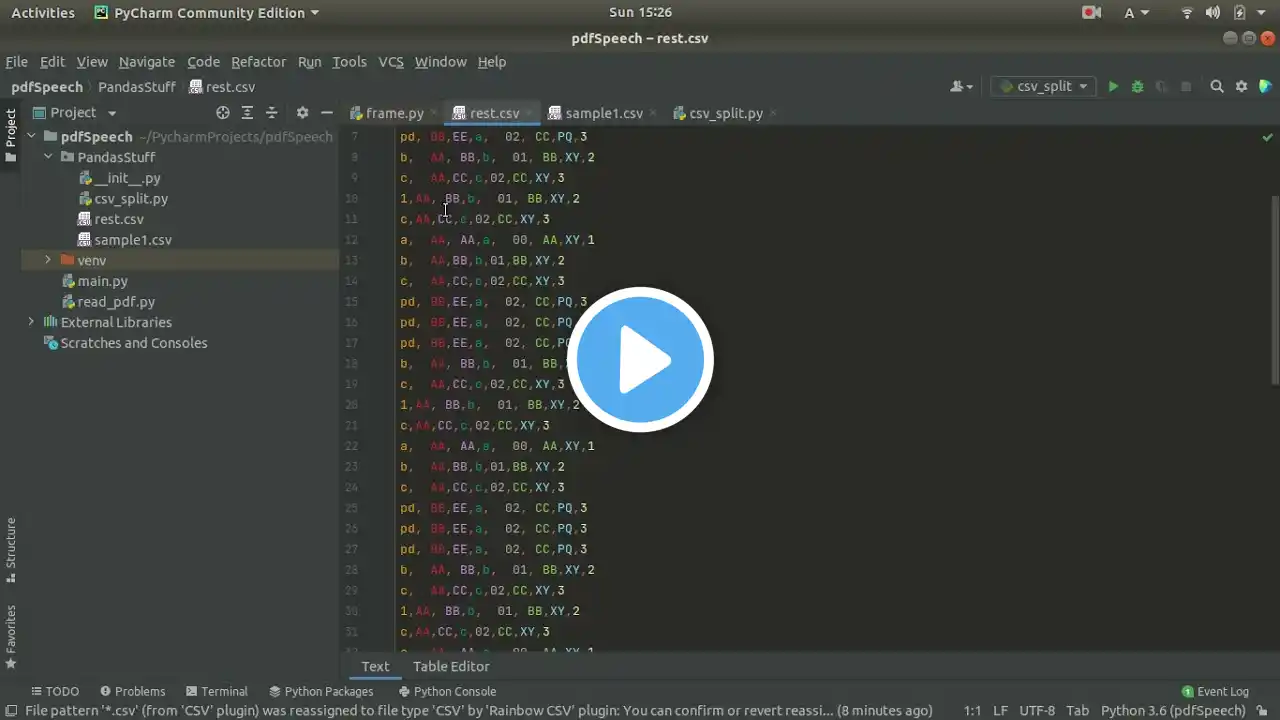Close the frame.py editor tab

433,113
